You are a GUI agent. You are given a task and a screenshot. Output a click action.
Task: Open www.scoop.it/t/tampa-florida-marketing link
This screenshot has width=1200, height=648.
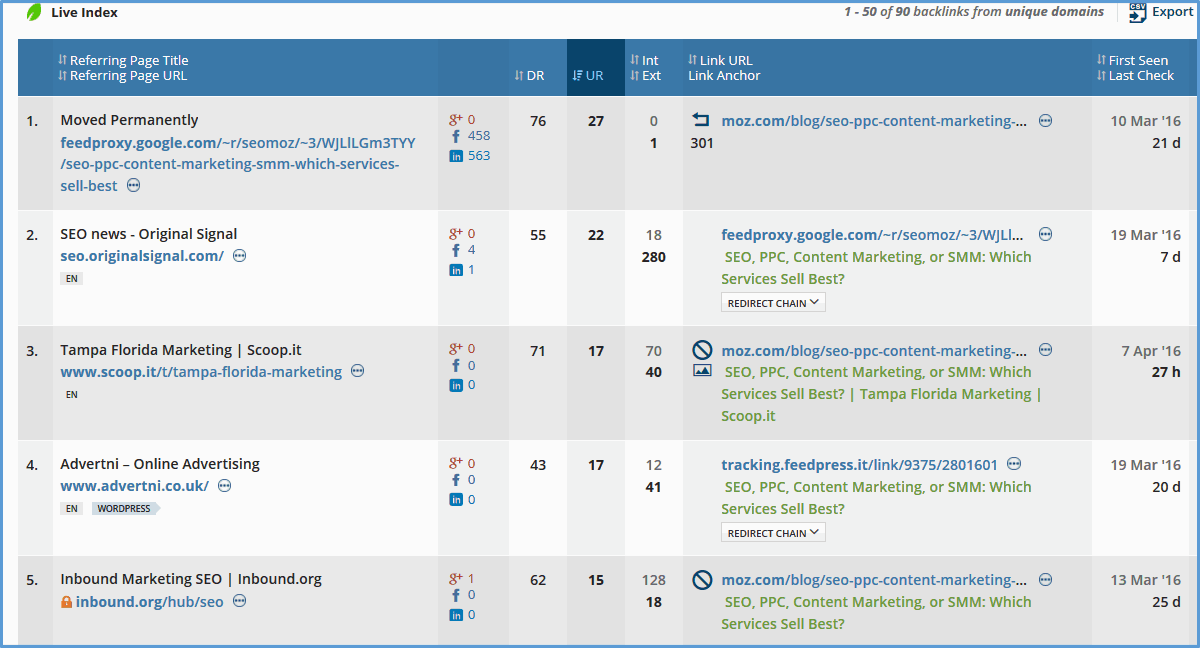coord(201,372)
